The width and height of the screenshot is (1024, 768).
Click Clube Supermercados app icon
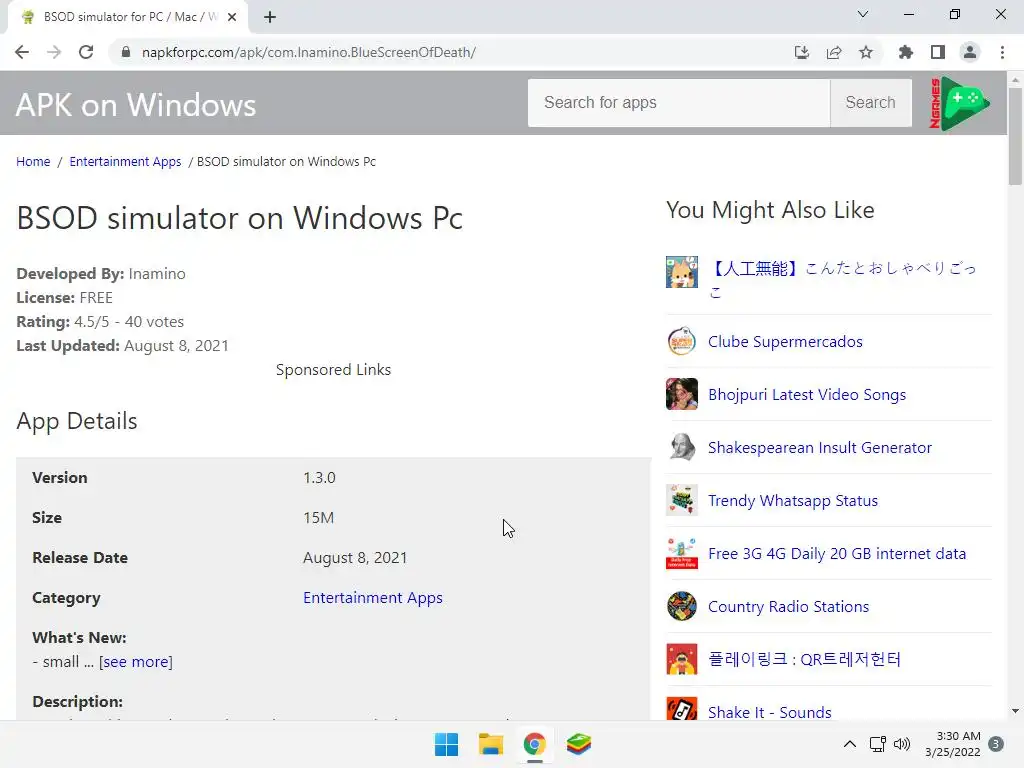pos(682,341)
